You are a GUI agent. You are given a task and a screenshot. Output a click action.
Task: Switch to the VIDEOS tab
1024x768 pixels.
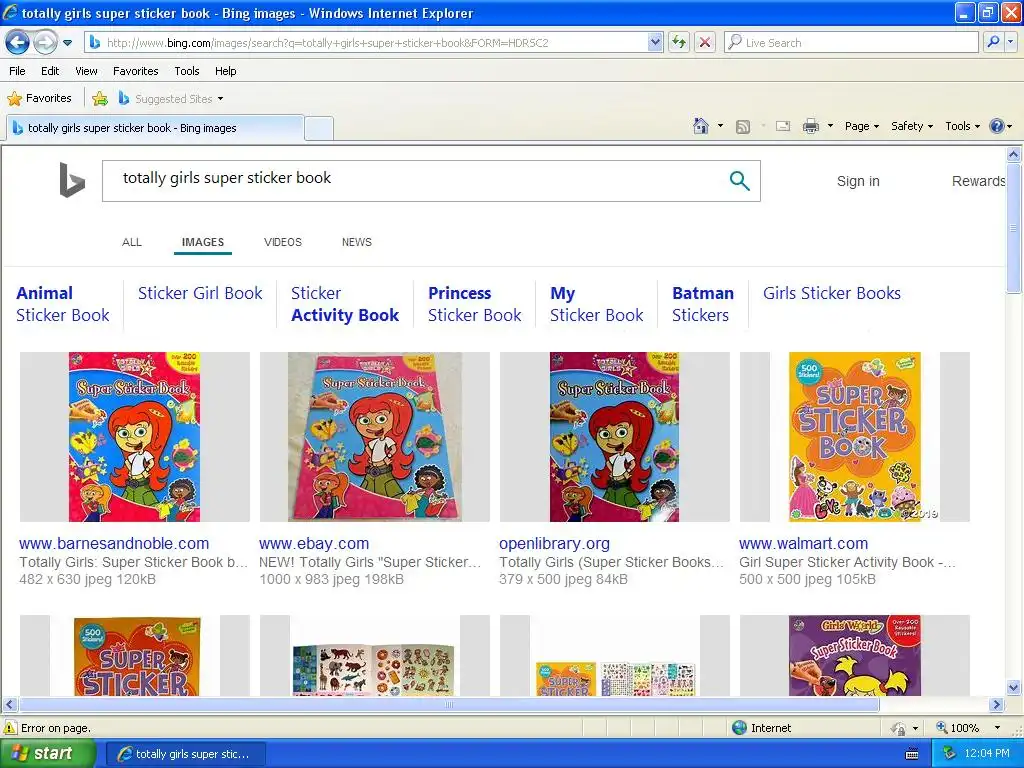[x=282, y=242]
